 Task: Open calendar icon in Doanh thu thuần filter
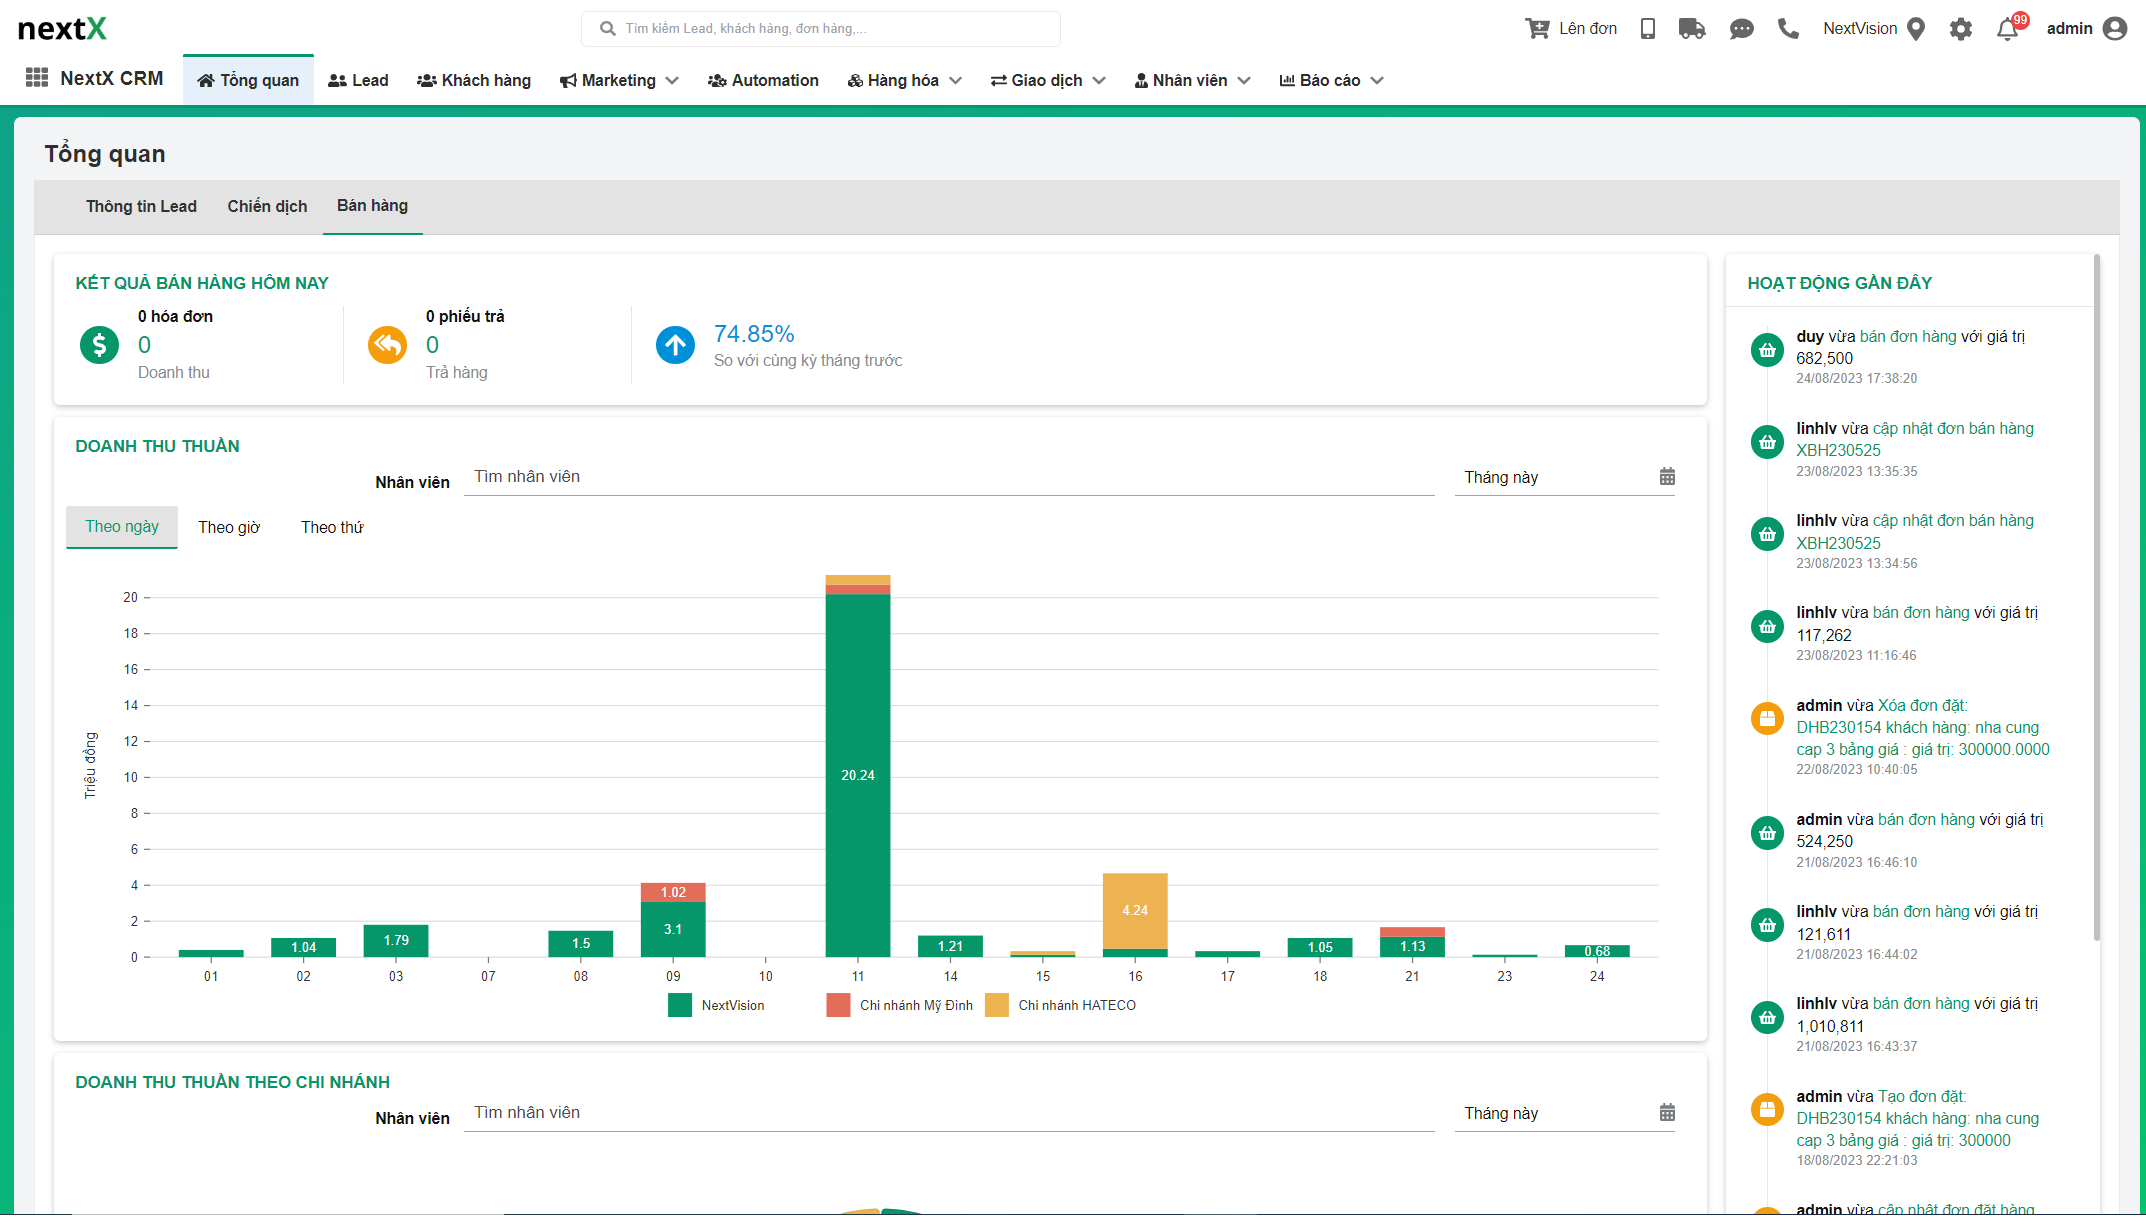click(x=1667, y=477)
